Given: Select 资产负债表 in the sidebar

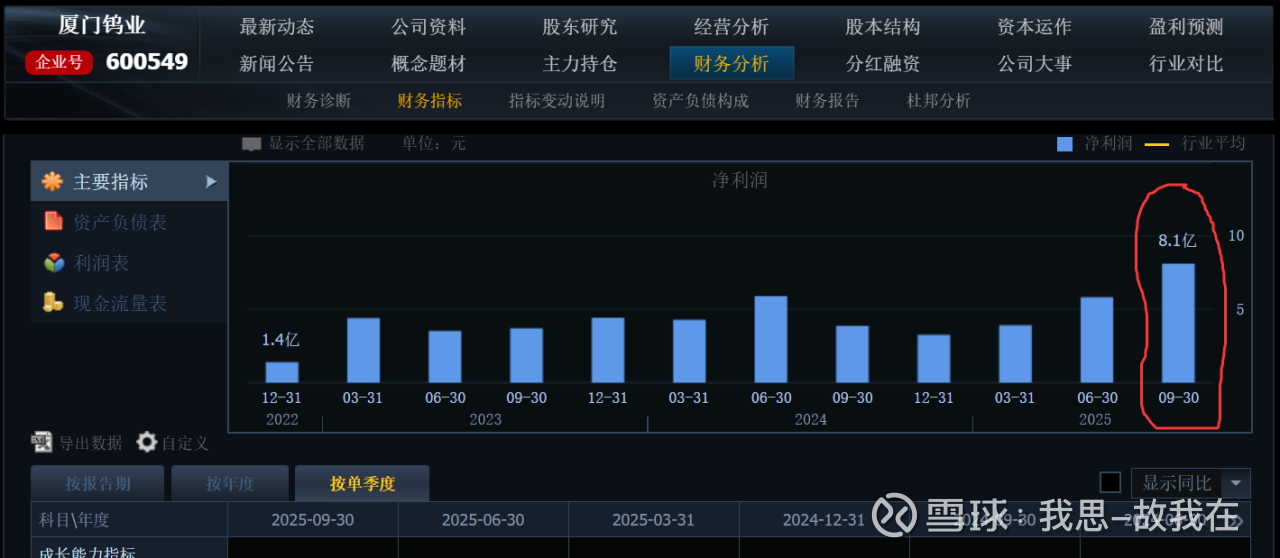Looking at the screenshot, I should coord(120,222).
